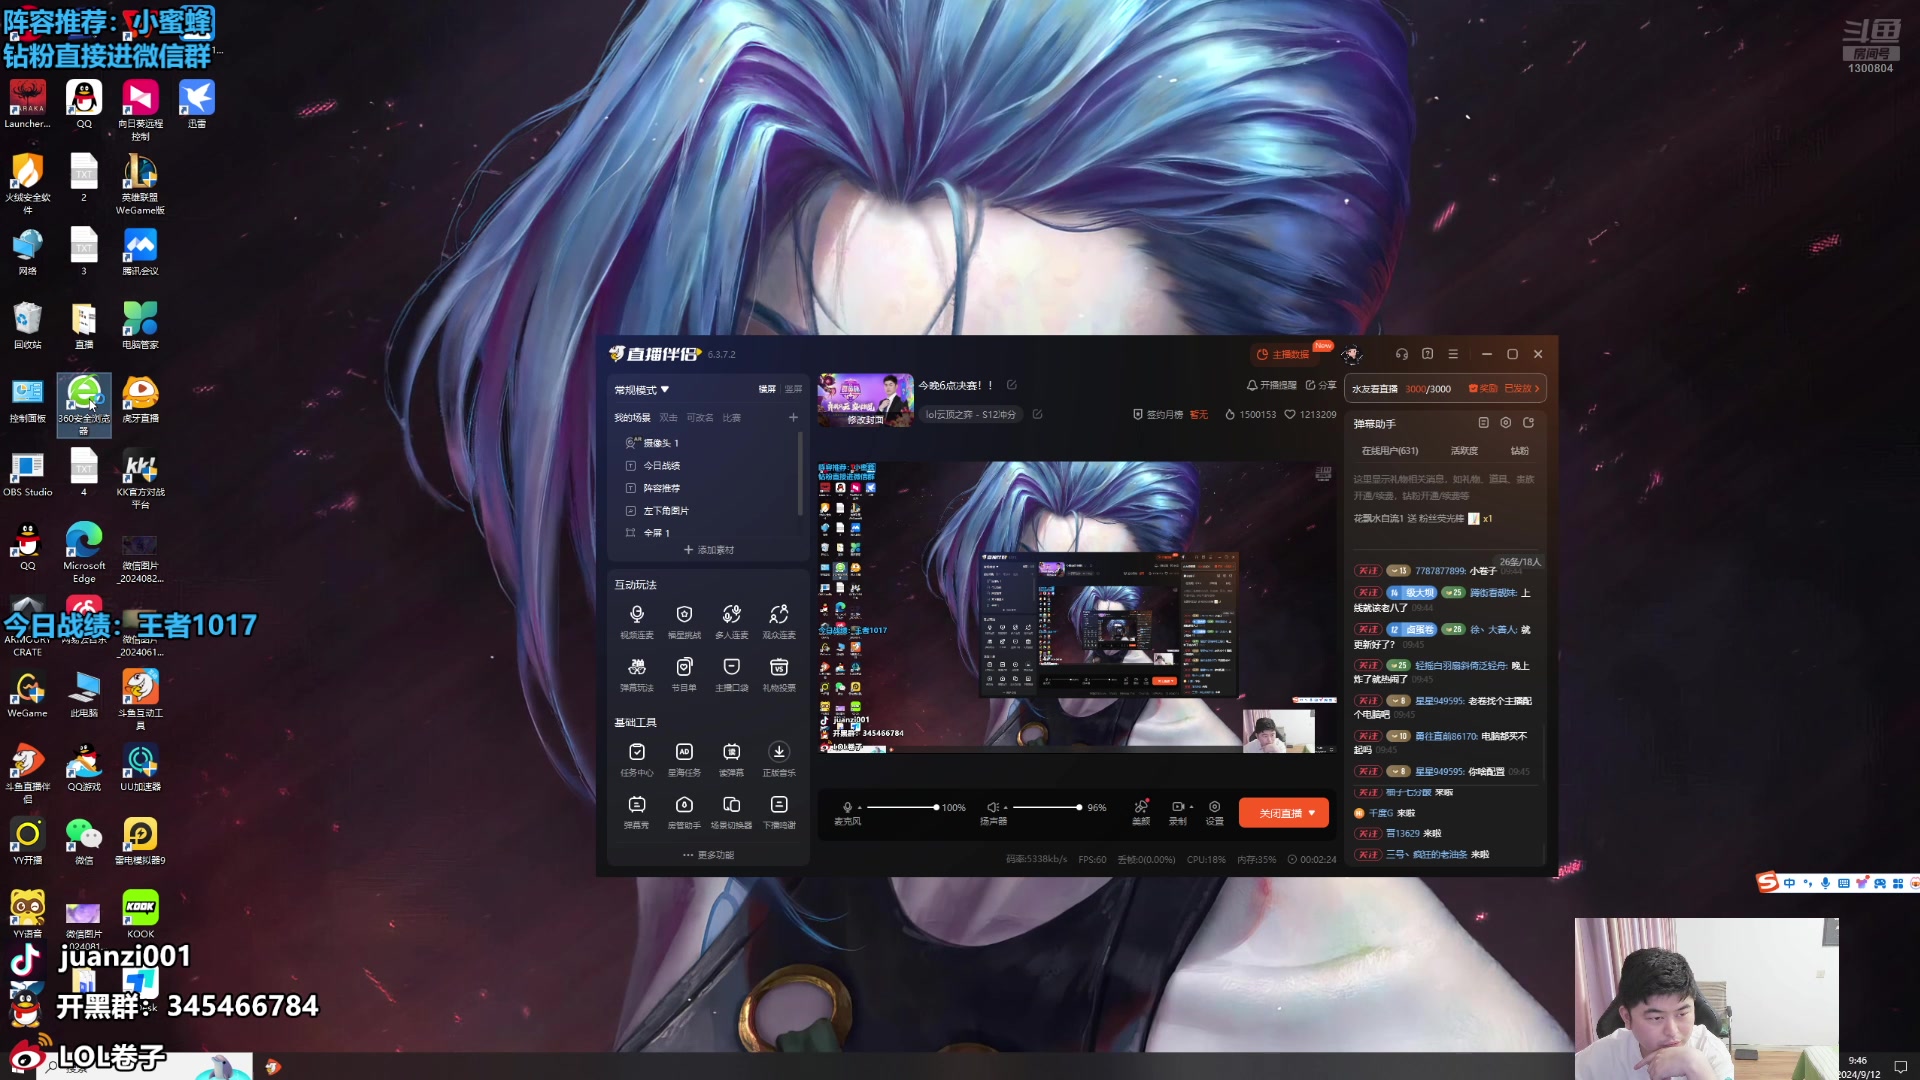1920x1080 pixels.
Task: Click 添加素材 to add source
Action: [x=709, y=550]
